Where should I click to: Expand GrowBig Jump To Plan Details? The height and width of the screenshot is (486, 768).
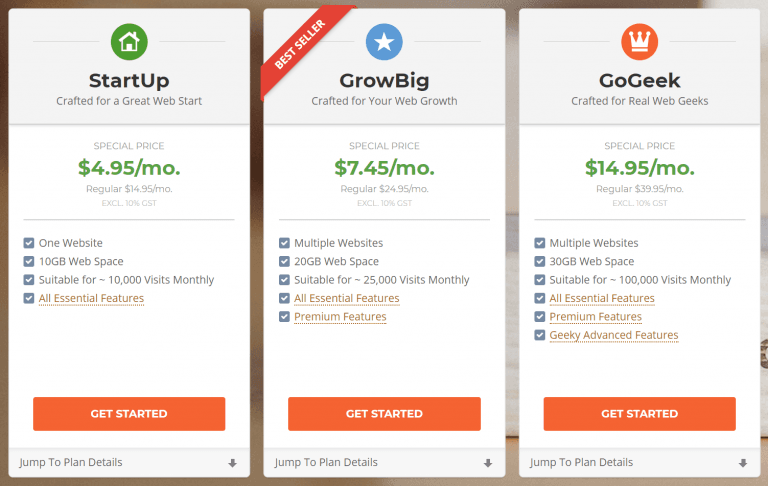384,462
